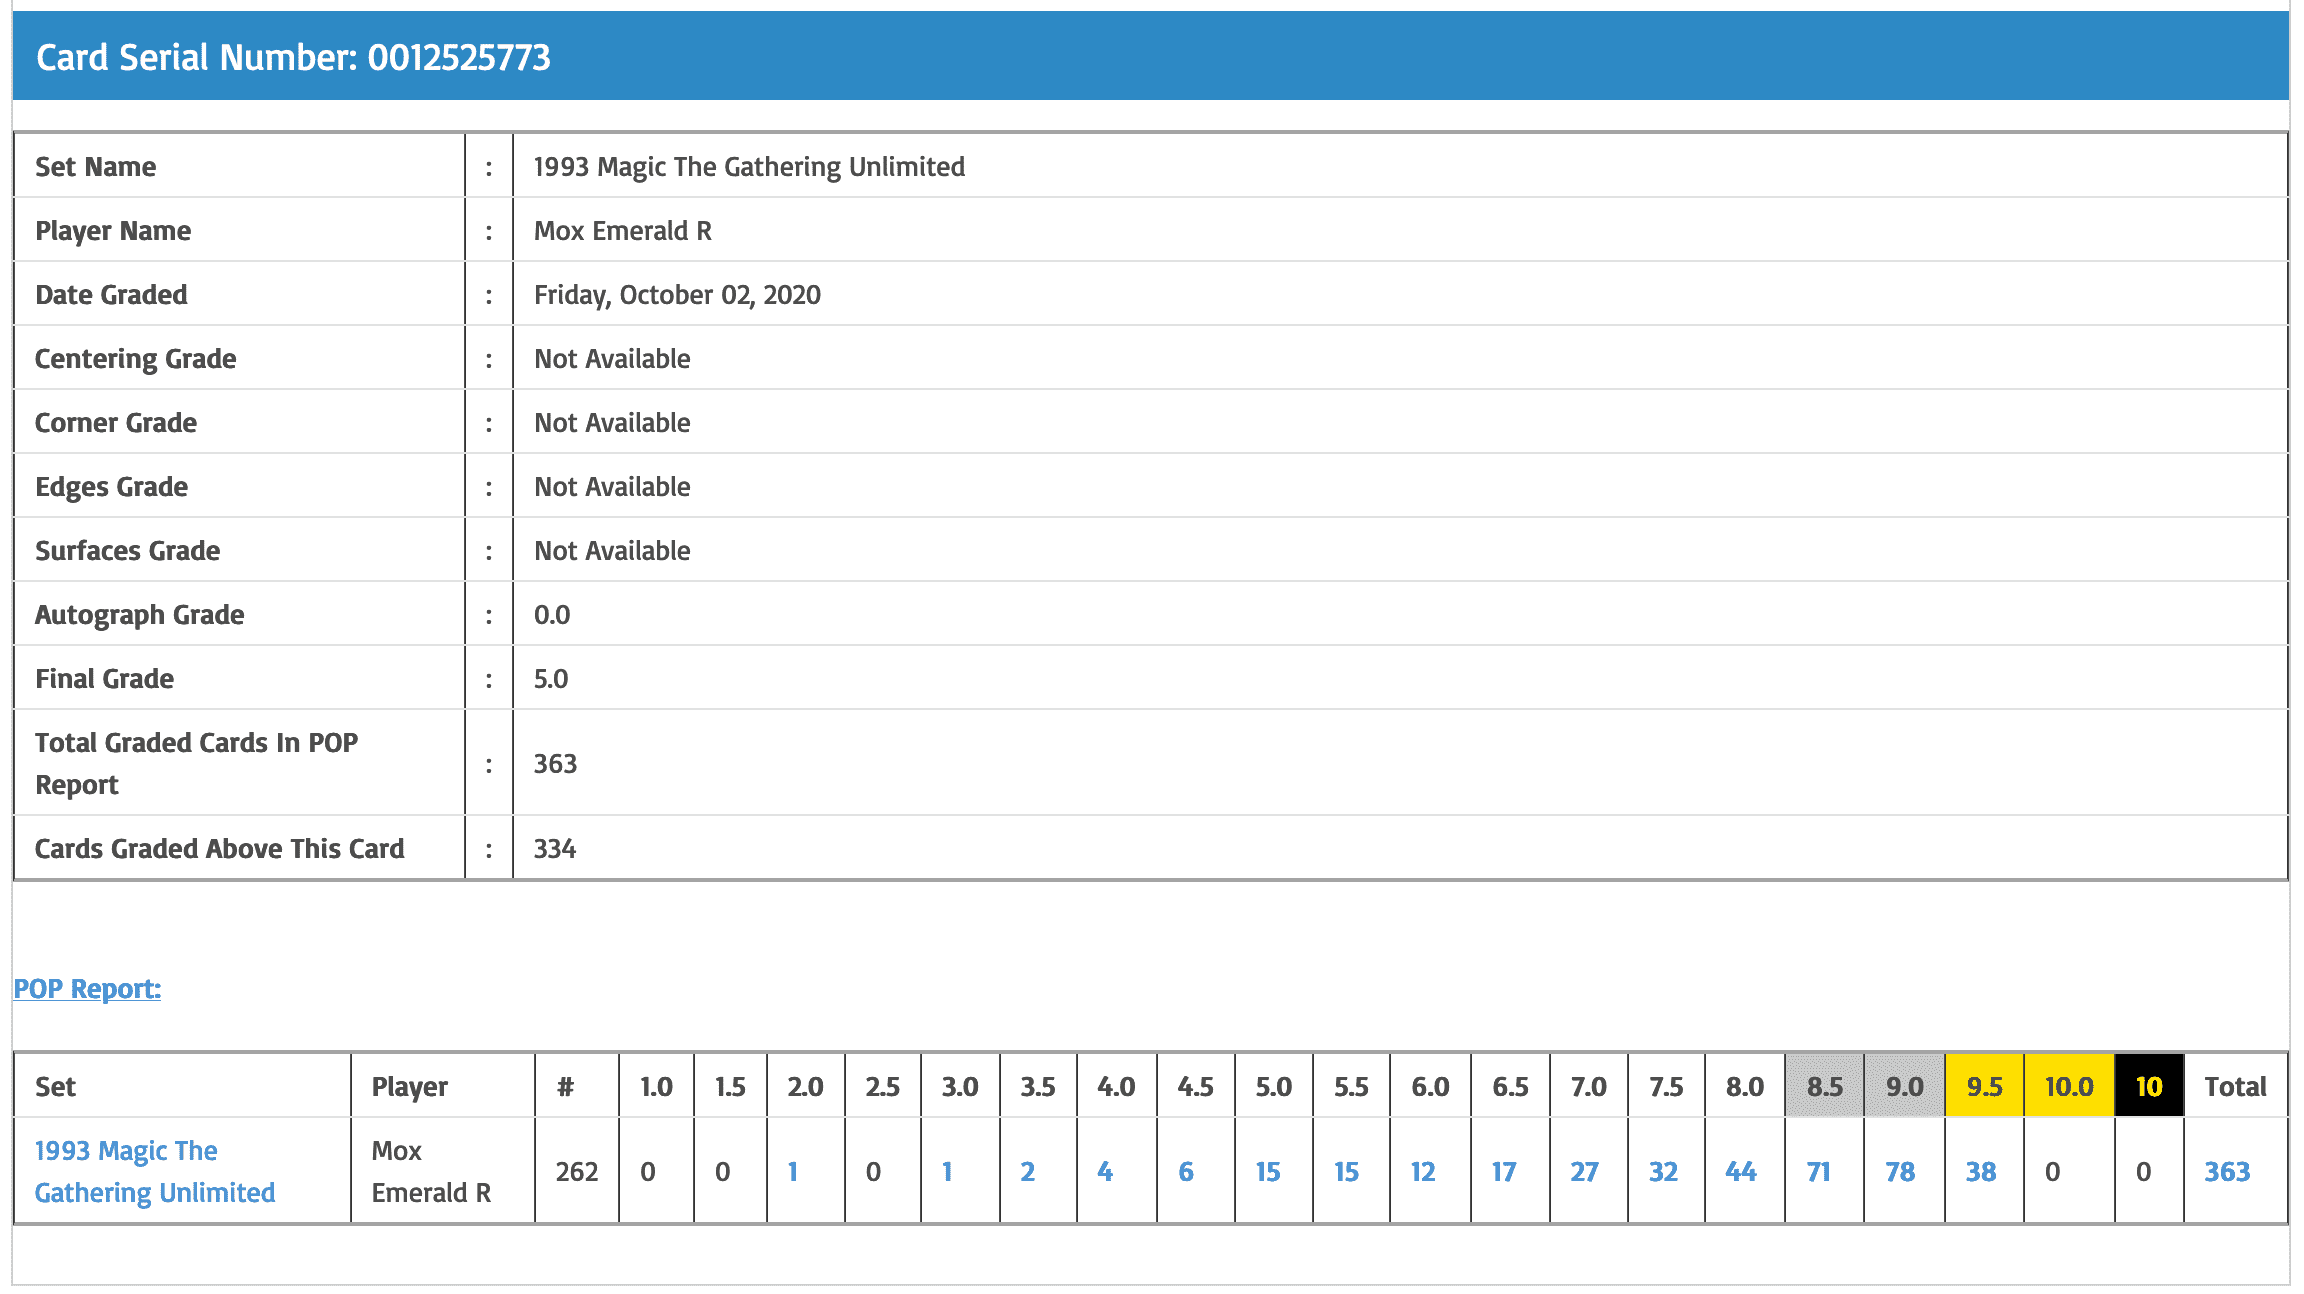
Task: Click the 7.0 grade count of 27
Action: 1584,1171
